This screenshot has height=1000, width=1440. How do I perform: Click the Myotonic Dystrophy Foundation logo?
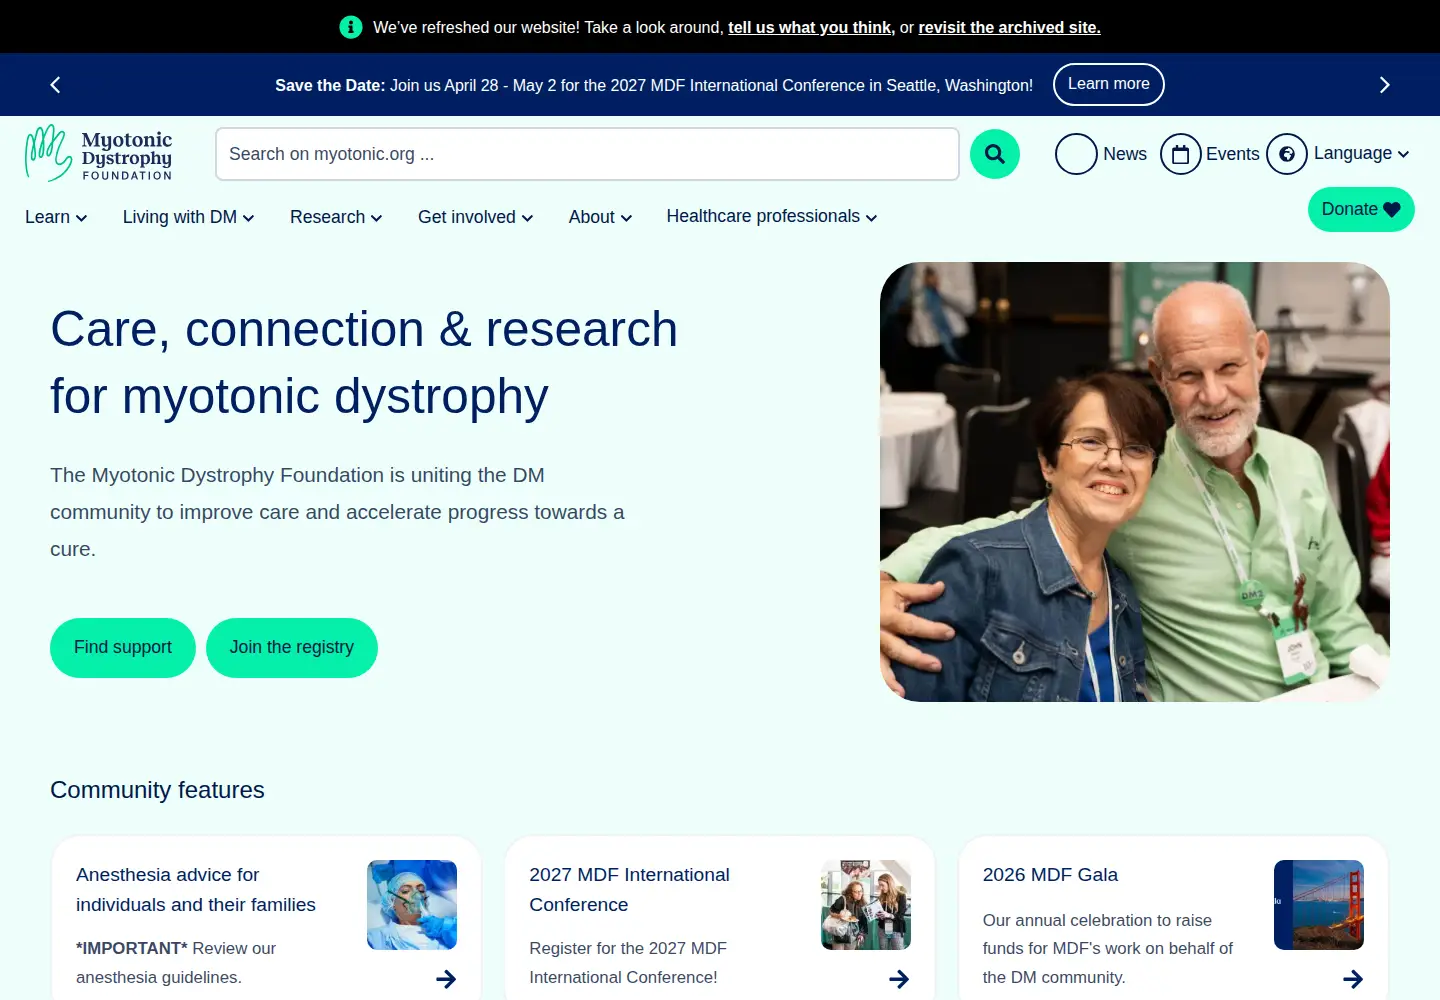click(99, 154)
